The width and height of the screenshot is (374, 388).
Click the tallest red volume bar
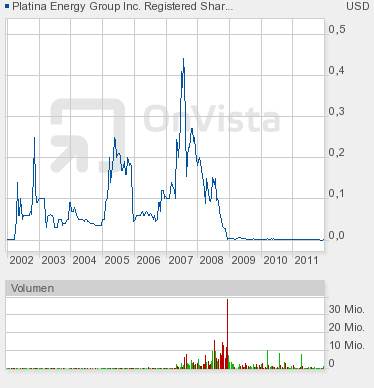click(x=228, y=333)
